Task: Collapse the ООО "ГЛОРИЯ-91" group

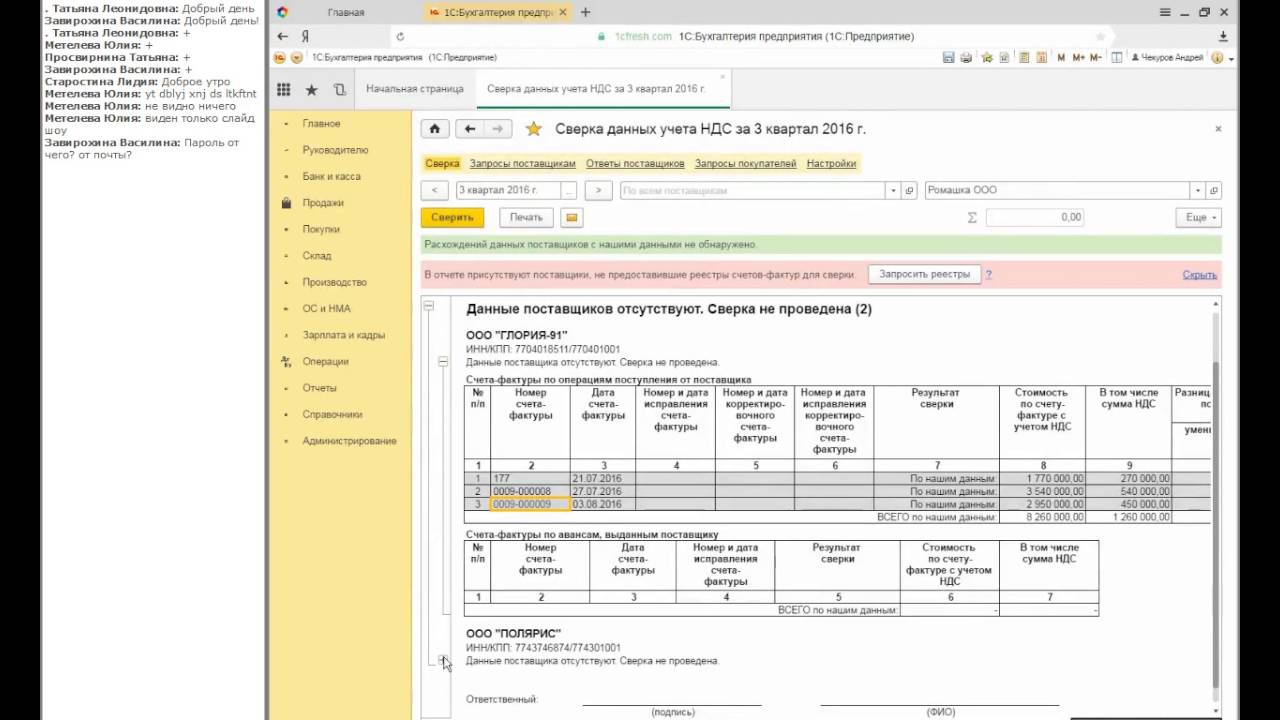Action: coord(443,362)
